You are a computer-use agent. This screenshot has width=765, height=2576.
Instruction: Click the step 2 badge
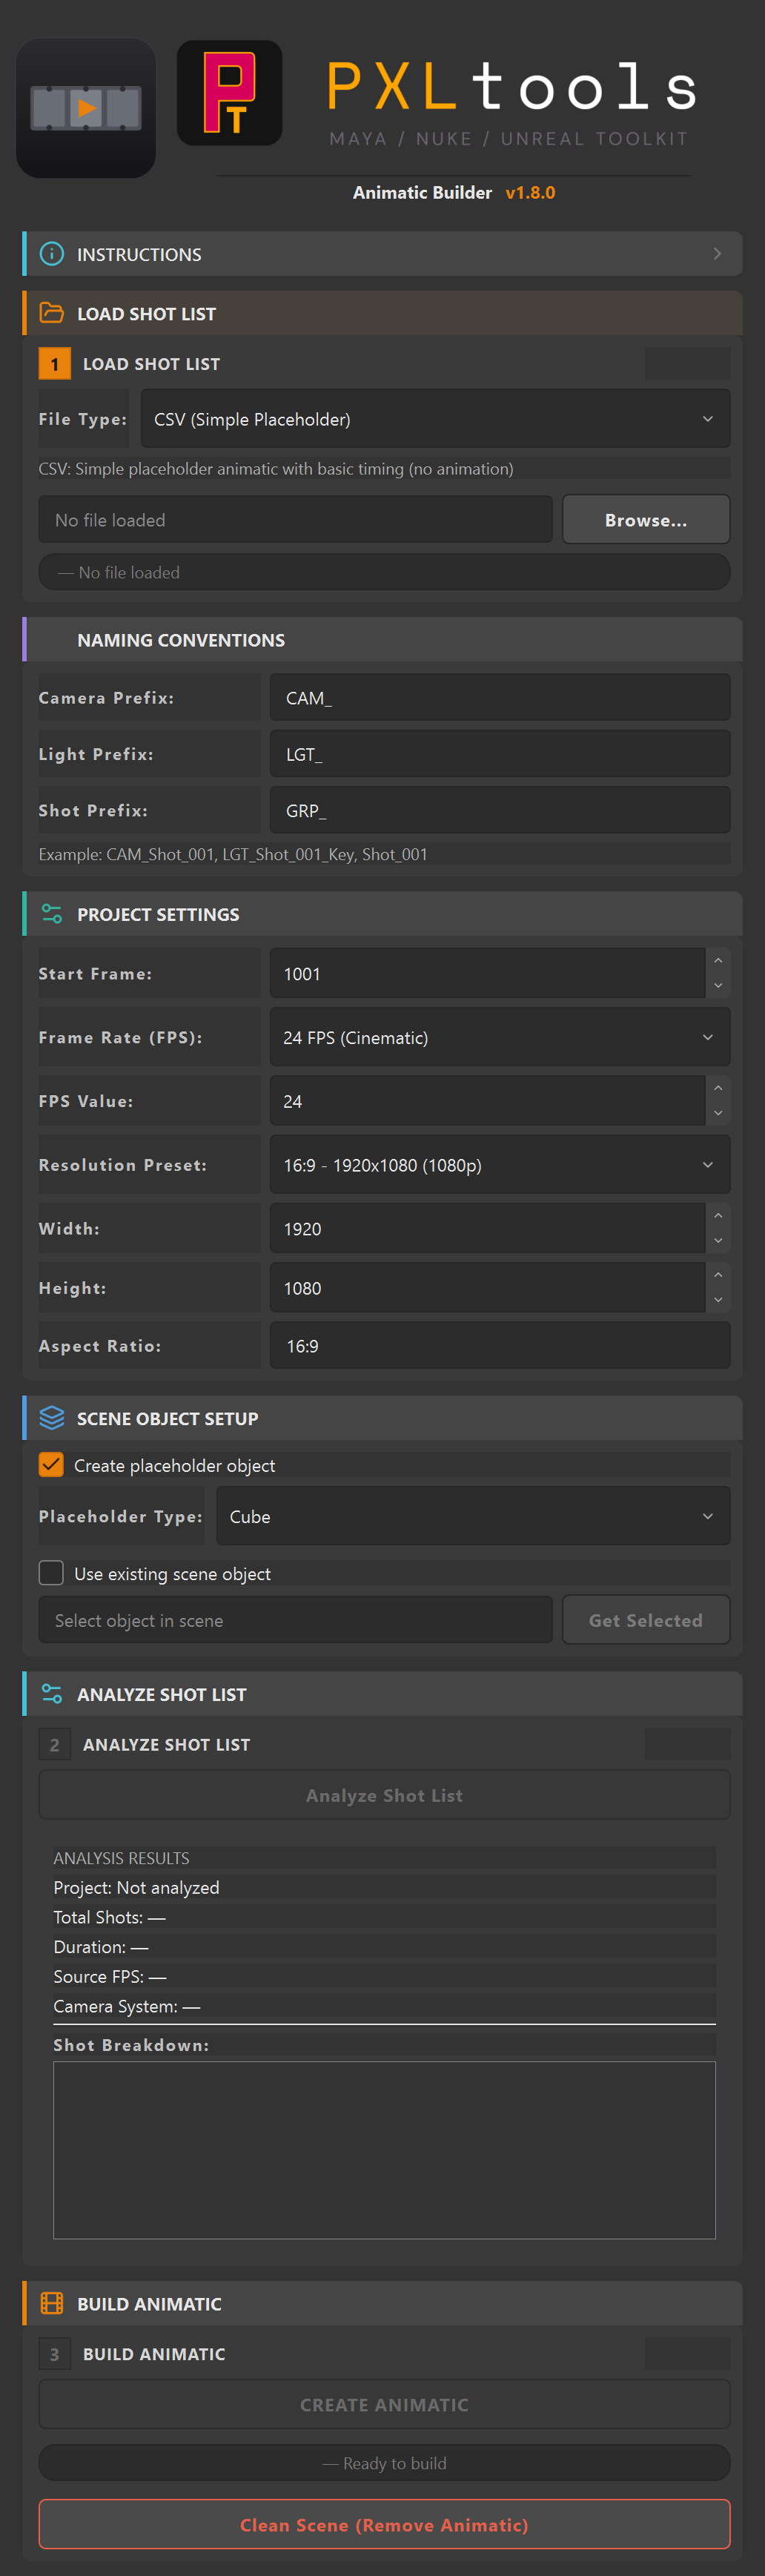click(x=55, y=1744)
